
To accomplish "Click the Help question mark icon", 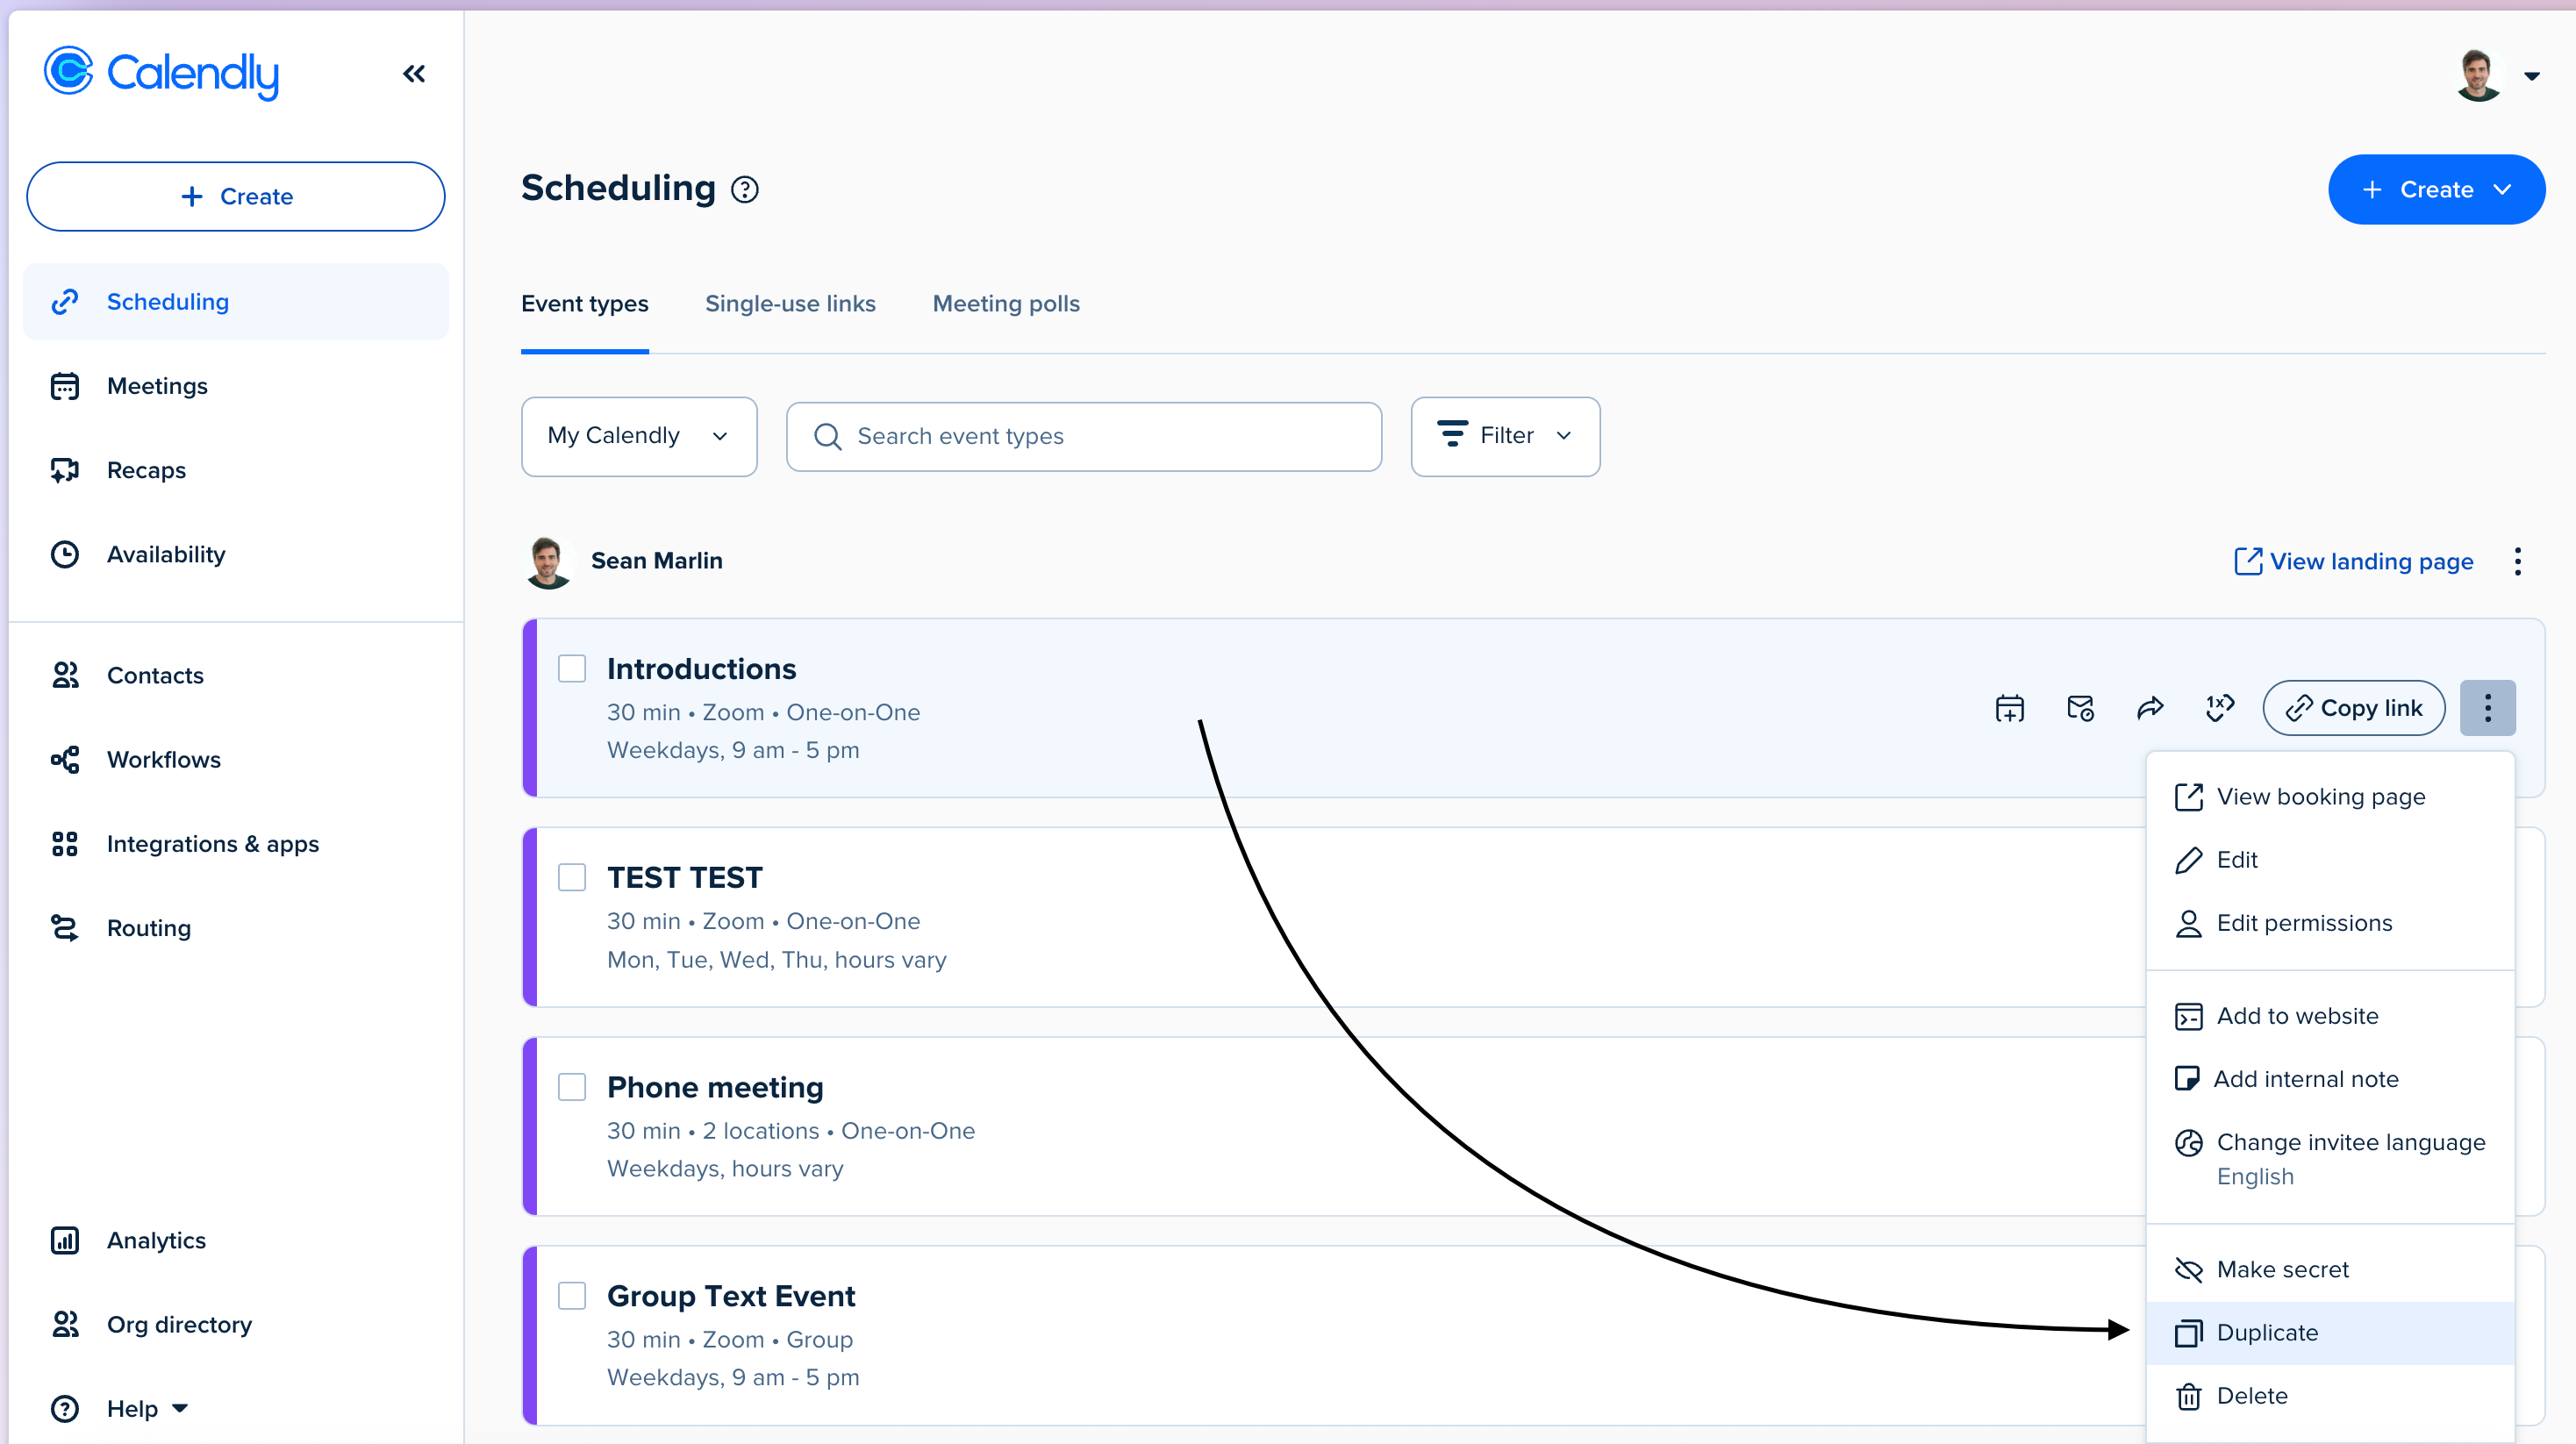I will (65, 1408).
